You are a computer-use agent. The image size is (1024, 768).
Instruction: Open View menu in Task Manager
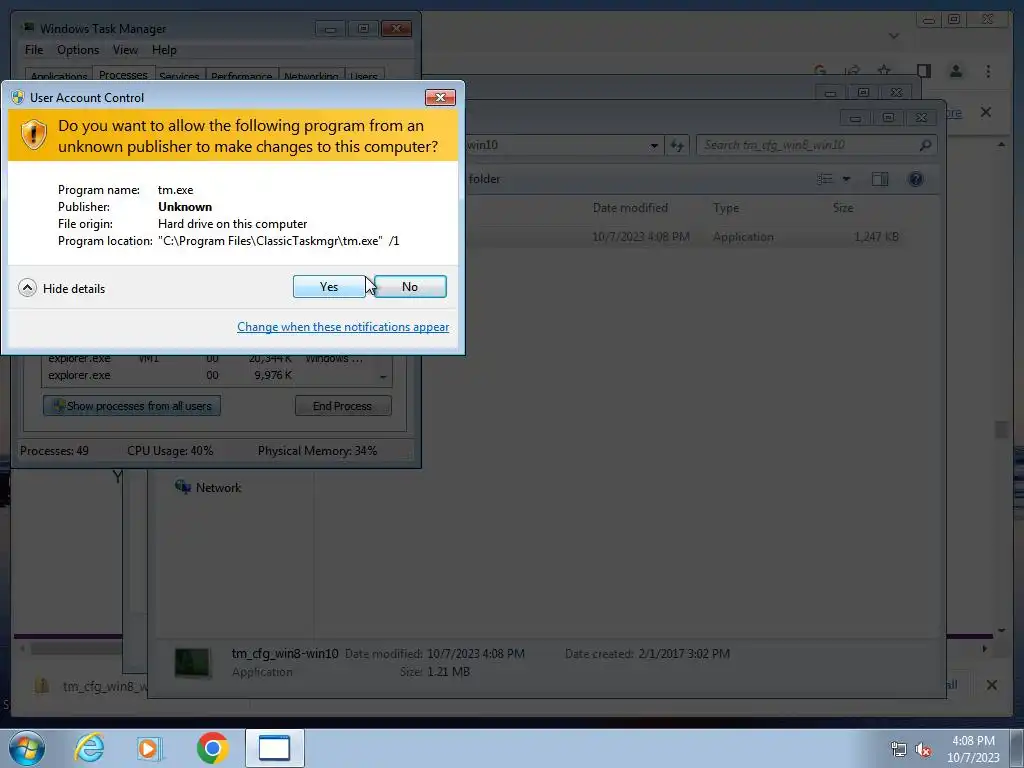click(125, 50)
